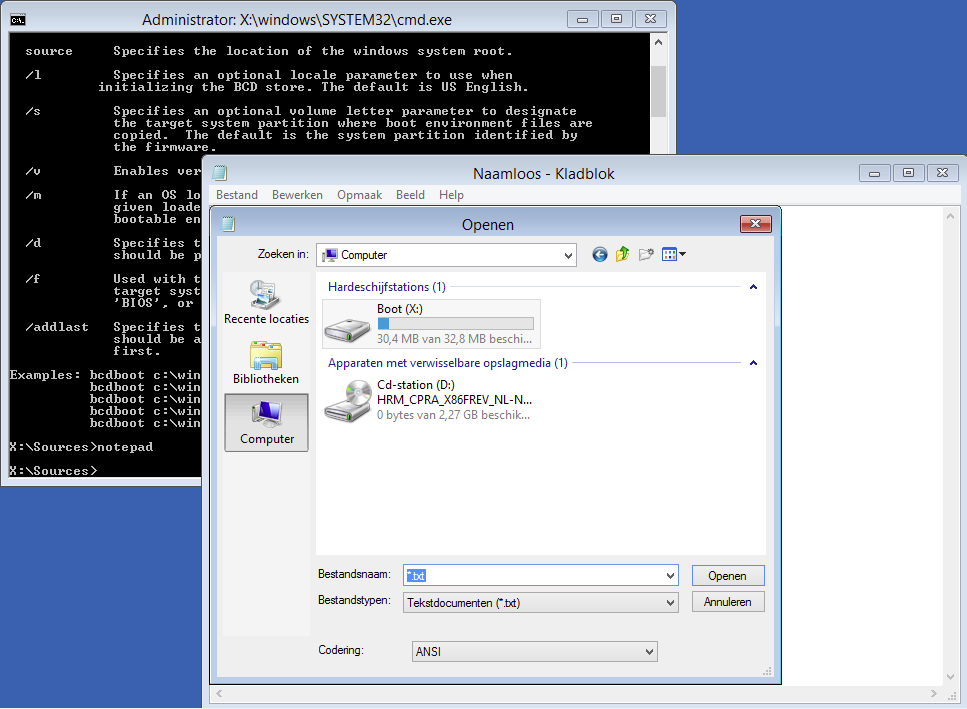Minimize the Kladblok window
This screenshot has width=967, height=709.
(874, 173)
